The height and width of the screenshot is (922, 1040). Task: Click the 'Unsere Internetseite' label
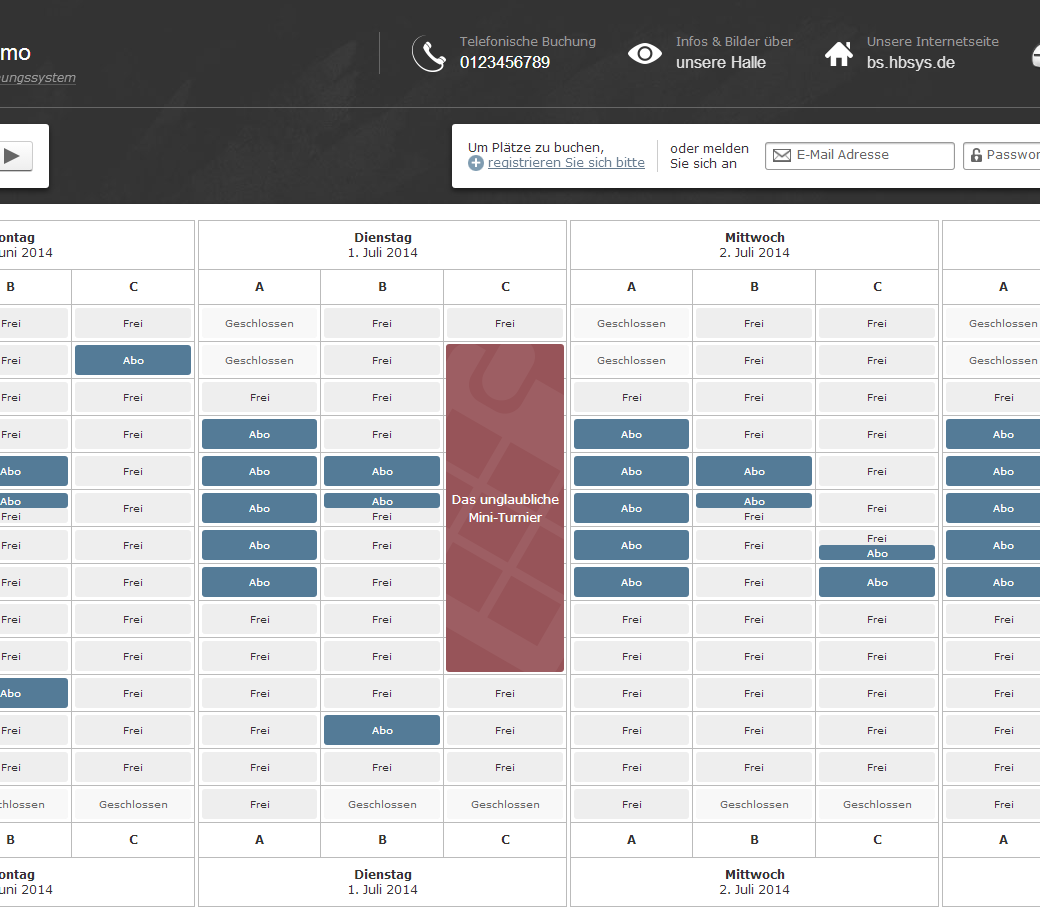coord(933,41)
